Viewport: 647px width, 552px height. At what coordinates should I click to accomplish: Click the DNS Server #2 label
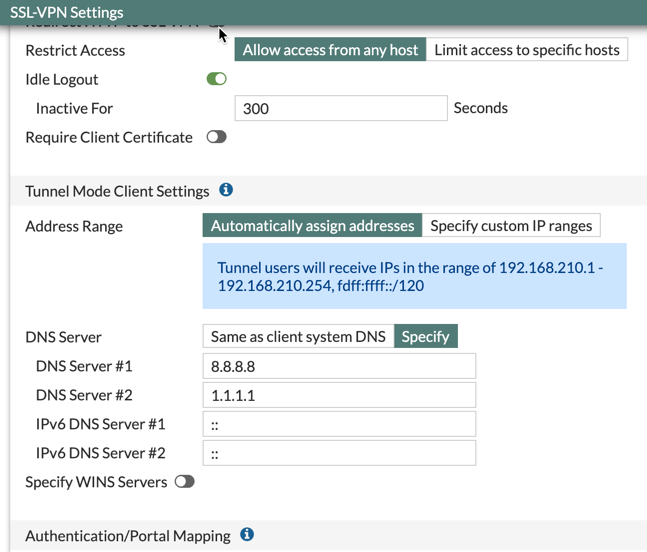click(x=84, y=395)
